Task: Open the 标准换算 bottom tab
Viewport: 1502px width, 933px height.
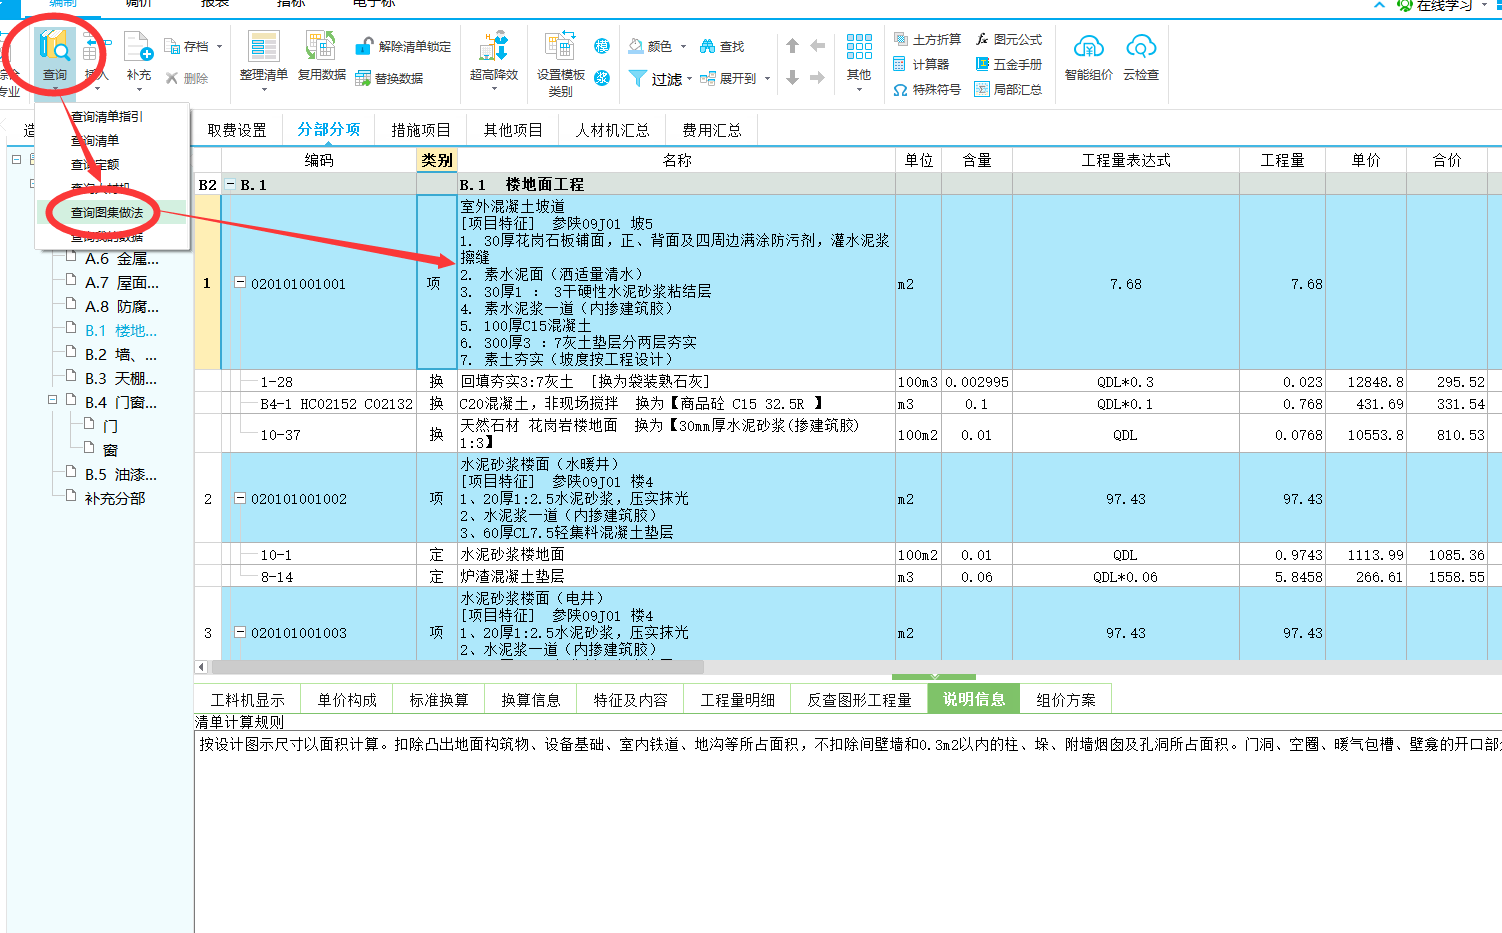Action: tap(439, 700)
